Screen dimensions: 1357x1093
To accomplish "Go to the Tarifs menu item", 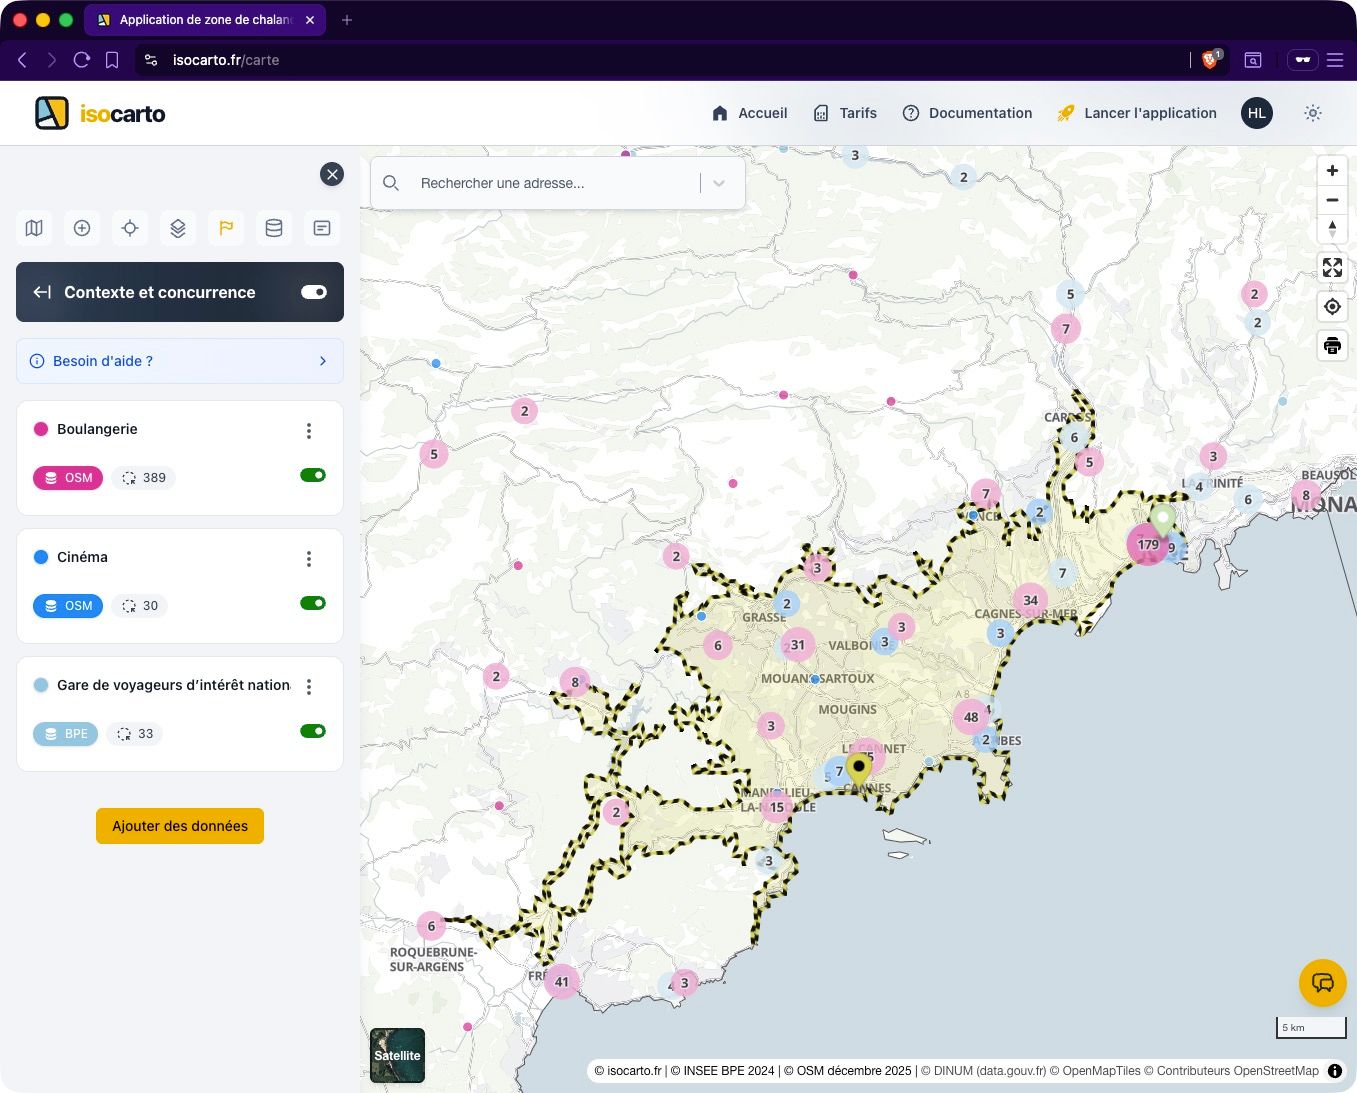I will click(857, 113).
